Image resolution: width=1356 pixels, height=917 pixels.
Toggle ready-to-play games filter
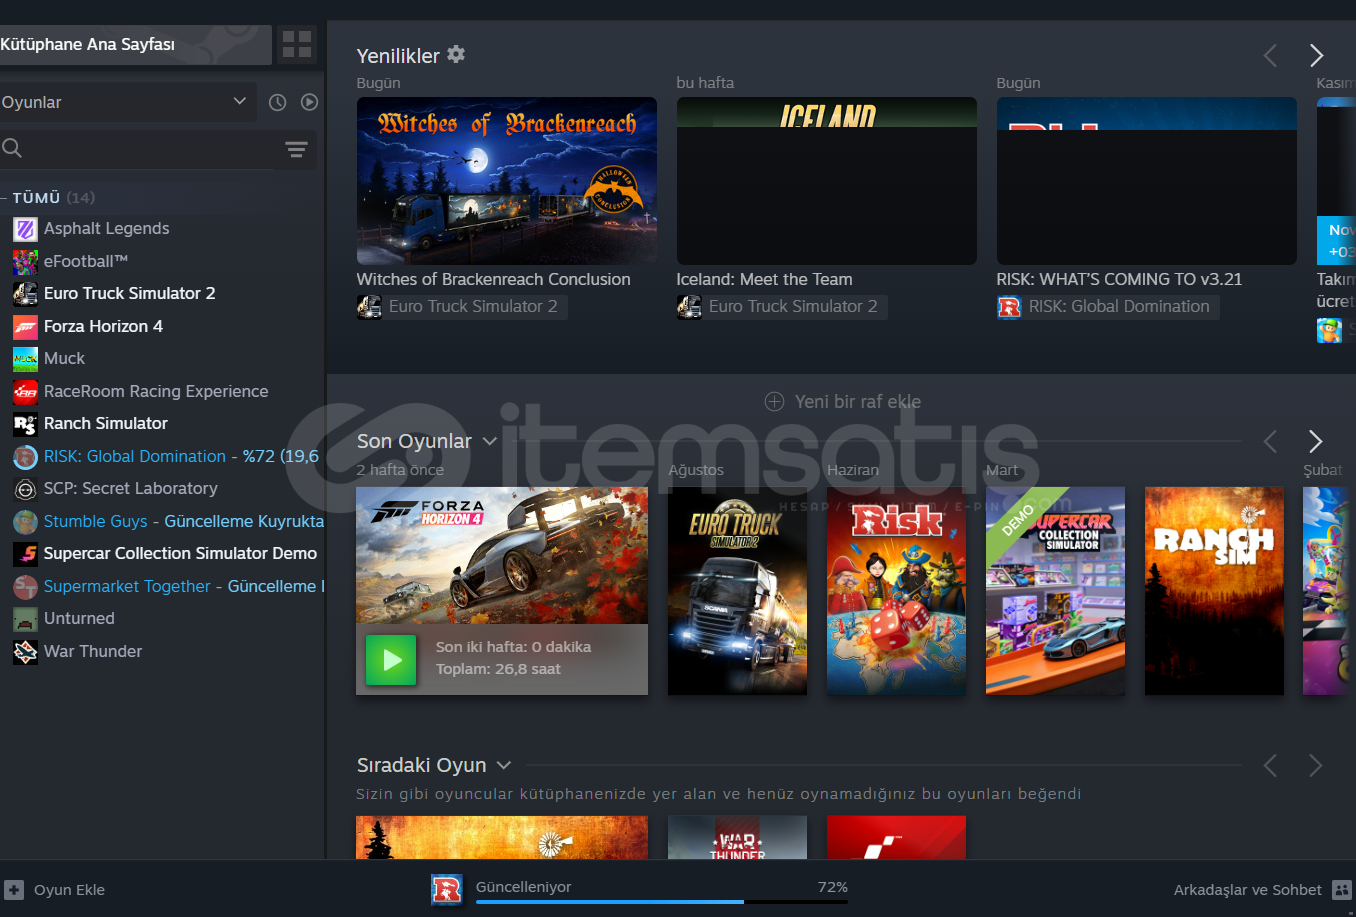[310, 102]
